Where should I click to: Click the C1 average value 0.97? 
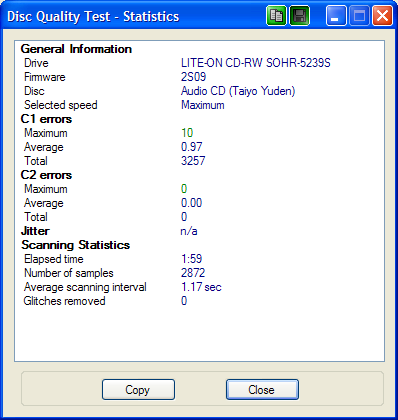(x=192, y=147)
